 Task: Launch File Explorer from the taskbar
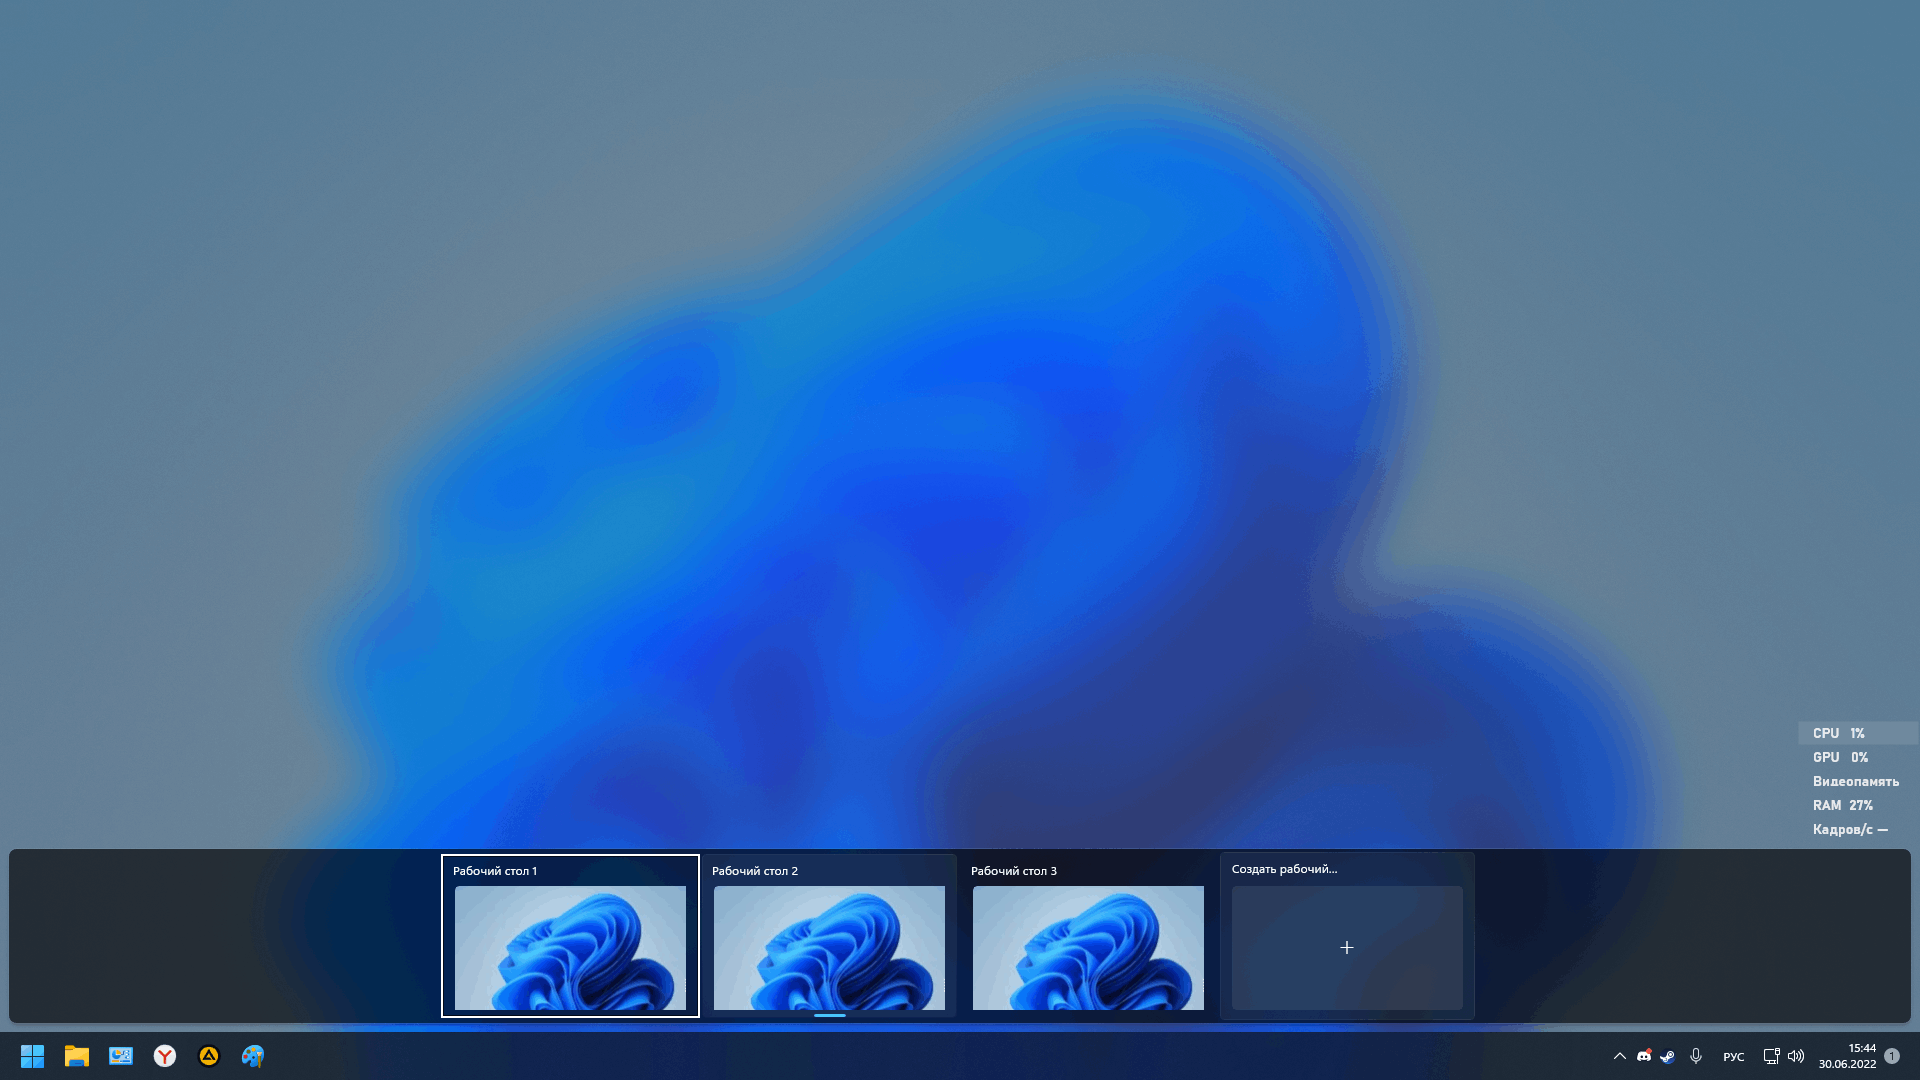[x=77, y=1056]
